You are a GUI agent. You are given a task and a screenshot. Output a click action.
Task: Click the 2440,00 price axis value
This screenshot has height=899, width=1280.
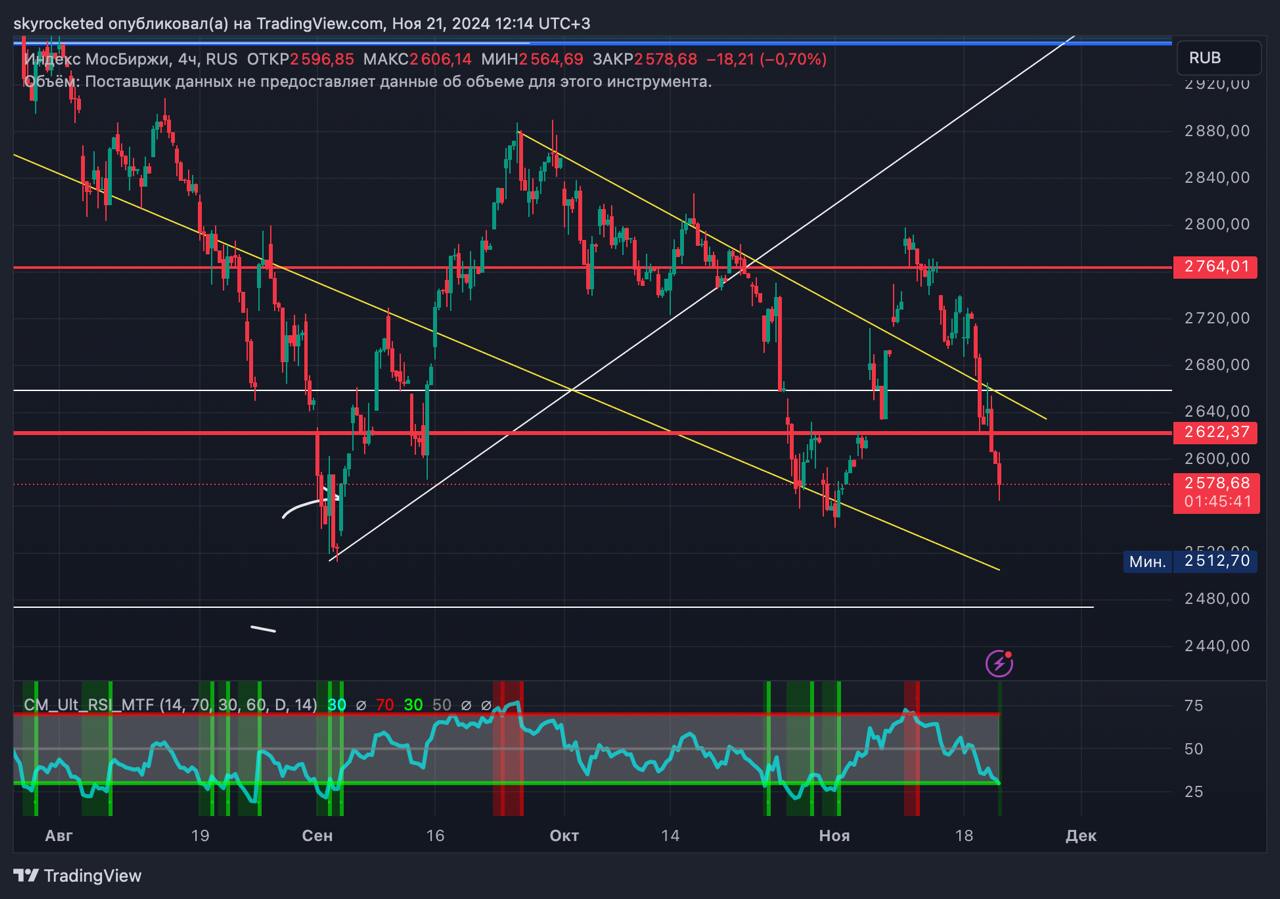pyautogui.click(x=1217, y=646)
